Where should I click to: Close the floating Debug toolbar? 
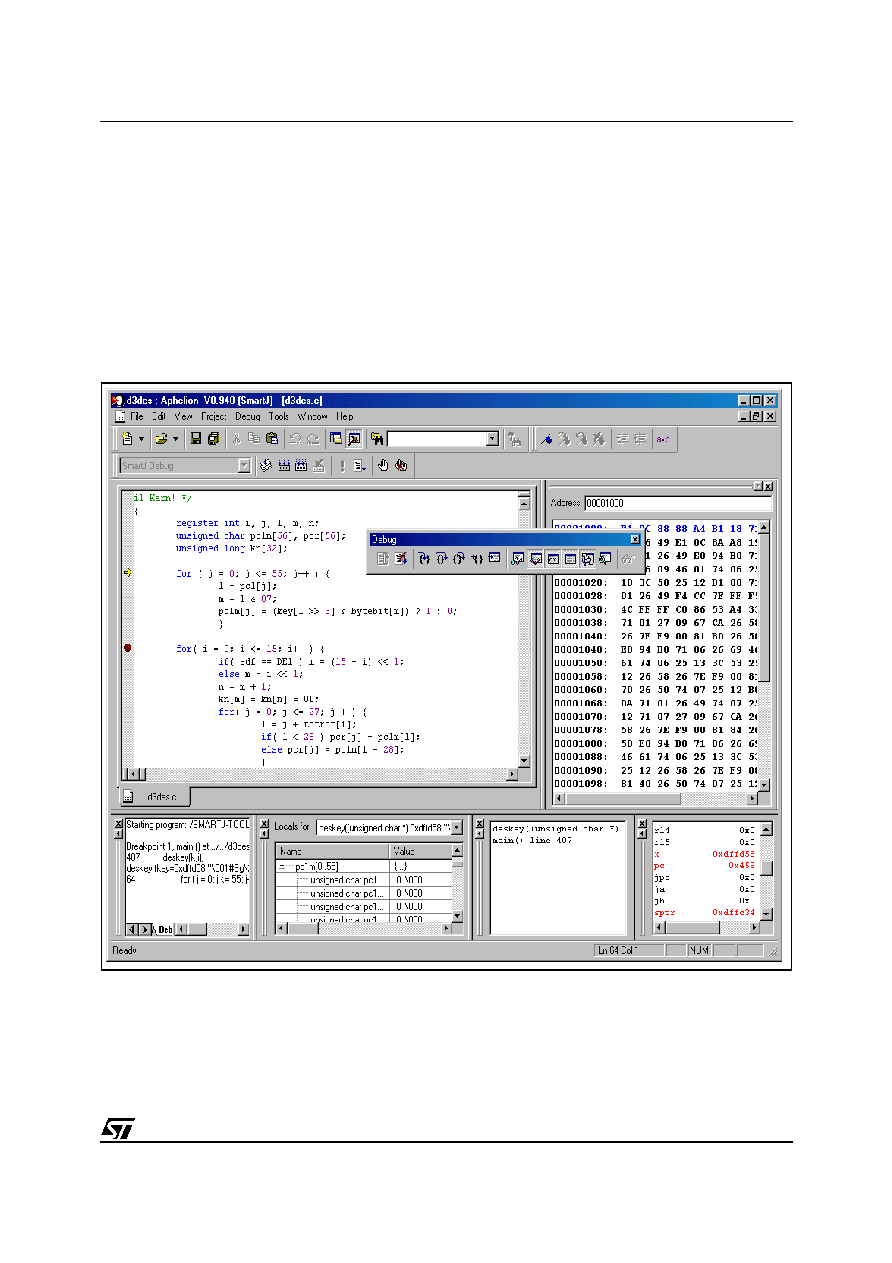635,539
